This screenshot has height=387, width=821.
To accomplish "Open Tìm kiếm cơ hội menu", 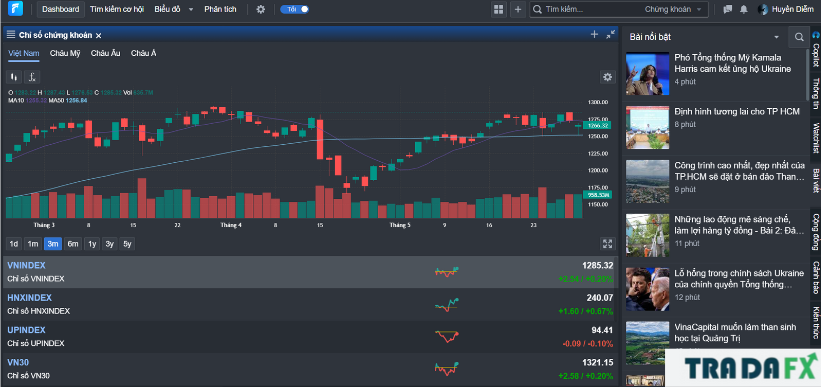I will click(x=116, y=9).
